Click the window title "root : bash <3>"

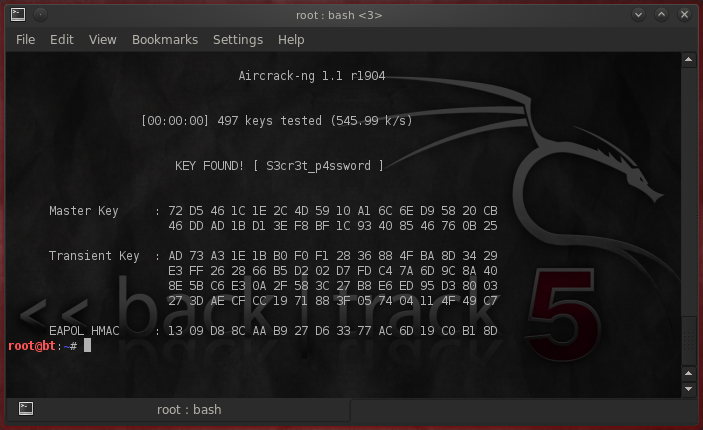point(339,15)
